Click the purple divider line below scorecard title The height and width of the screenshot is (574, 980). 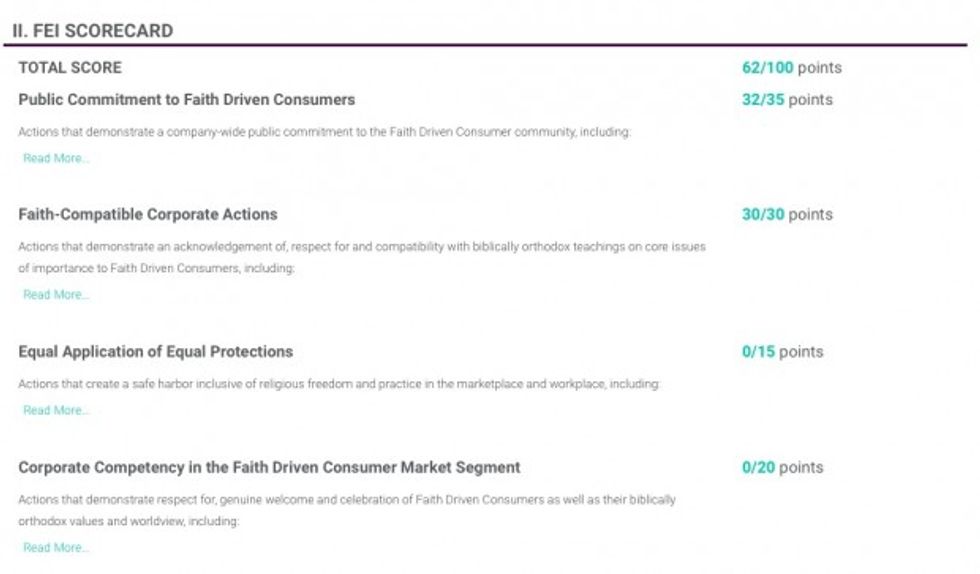pyautogui.click(x=489, y=45)
